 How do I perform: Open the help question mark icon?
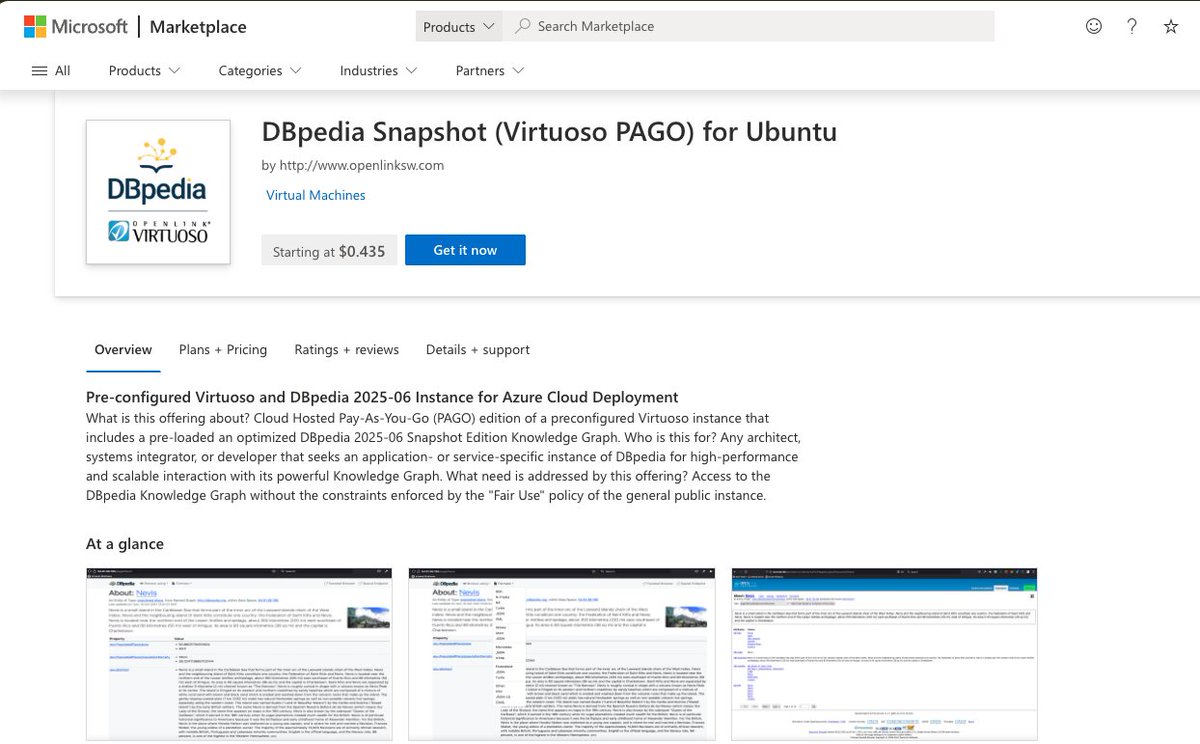[x=1131, y=26]
